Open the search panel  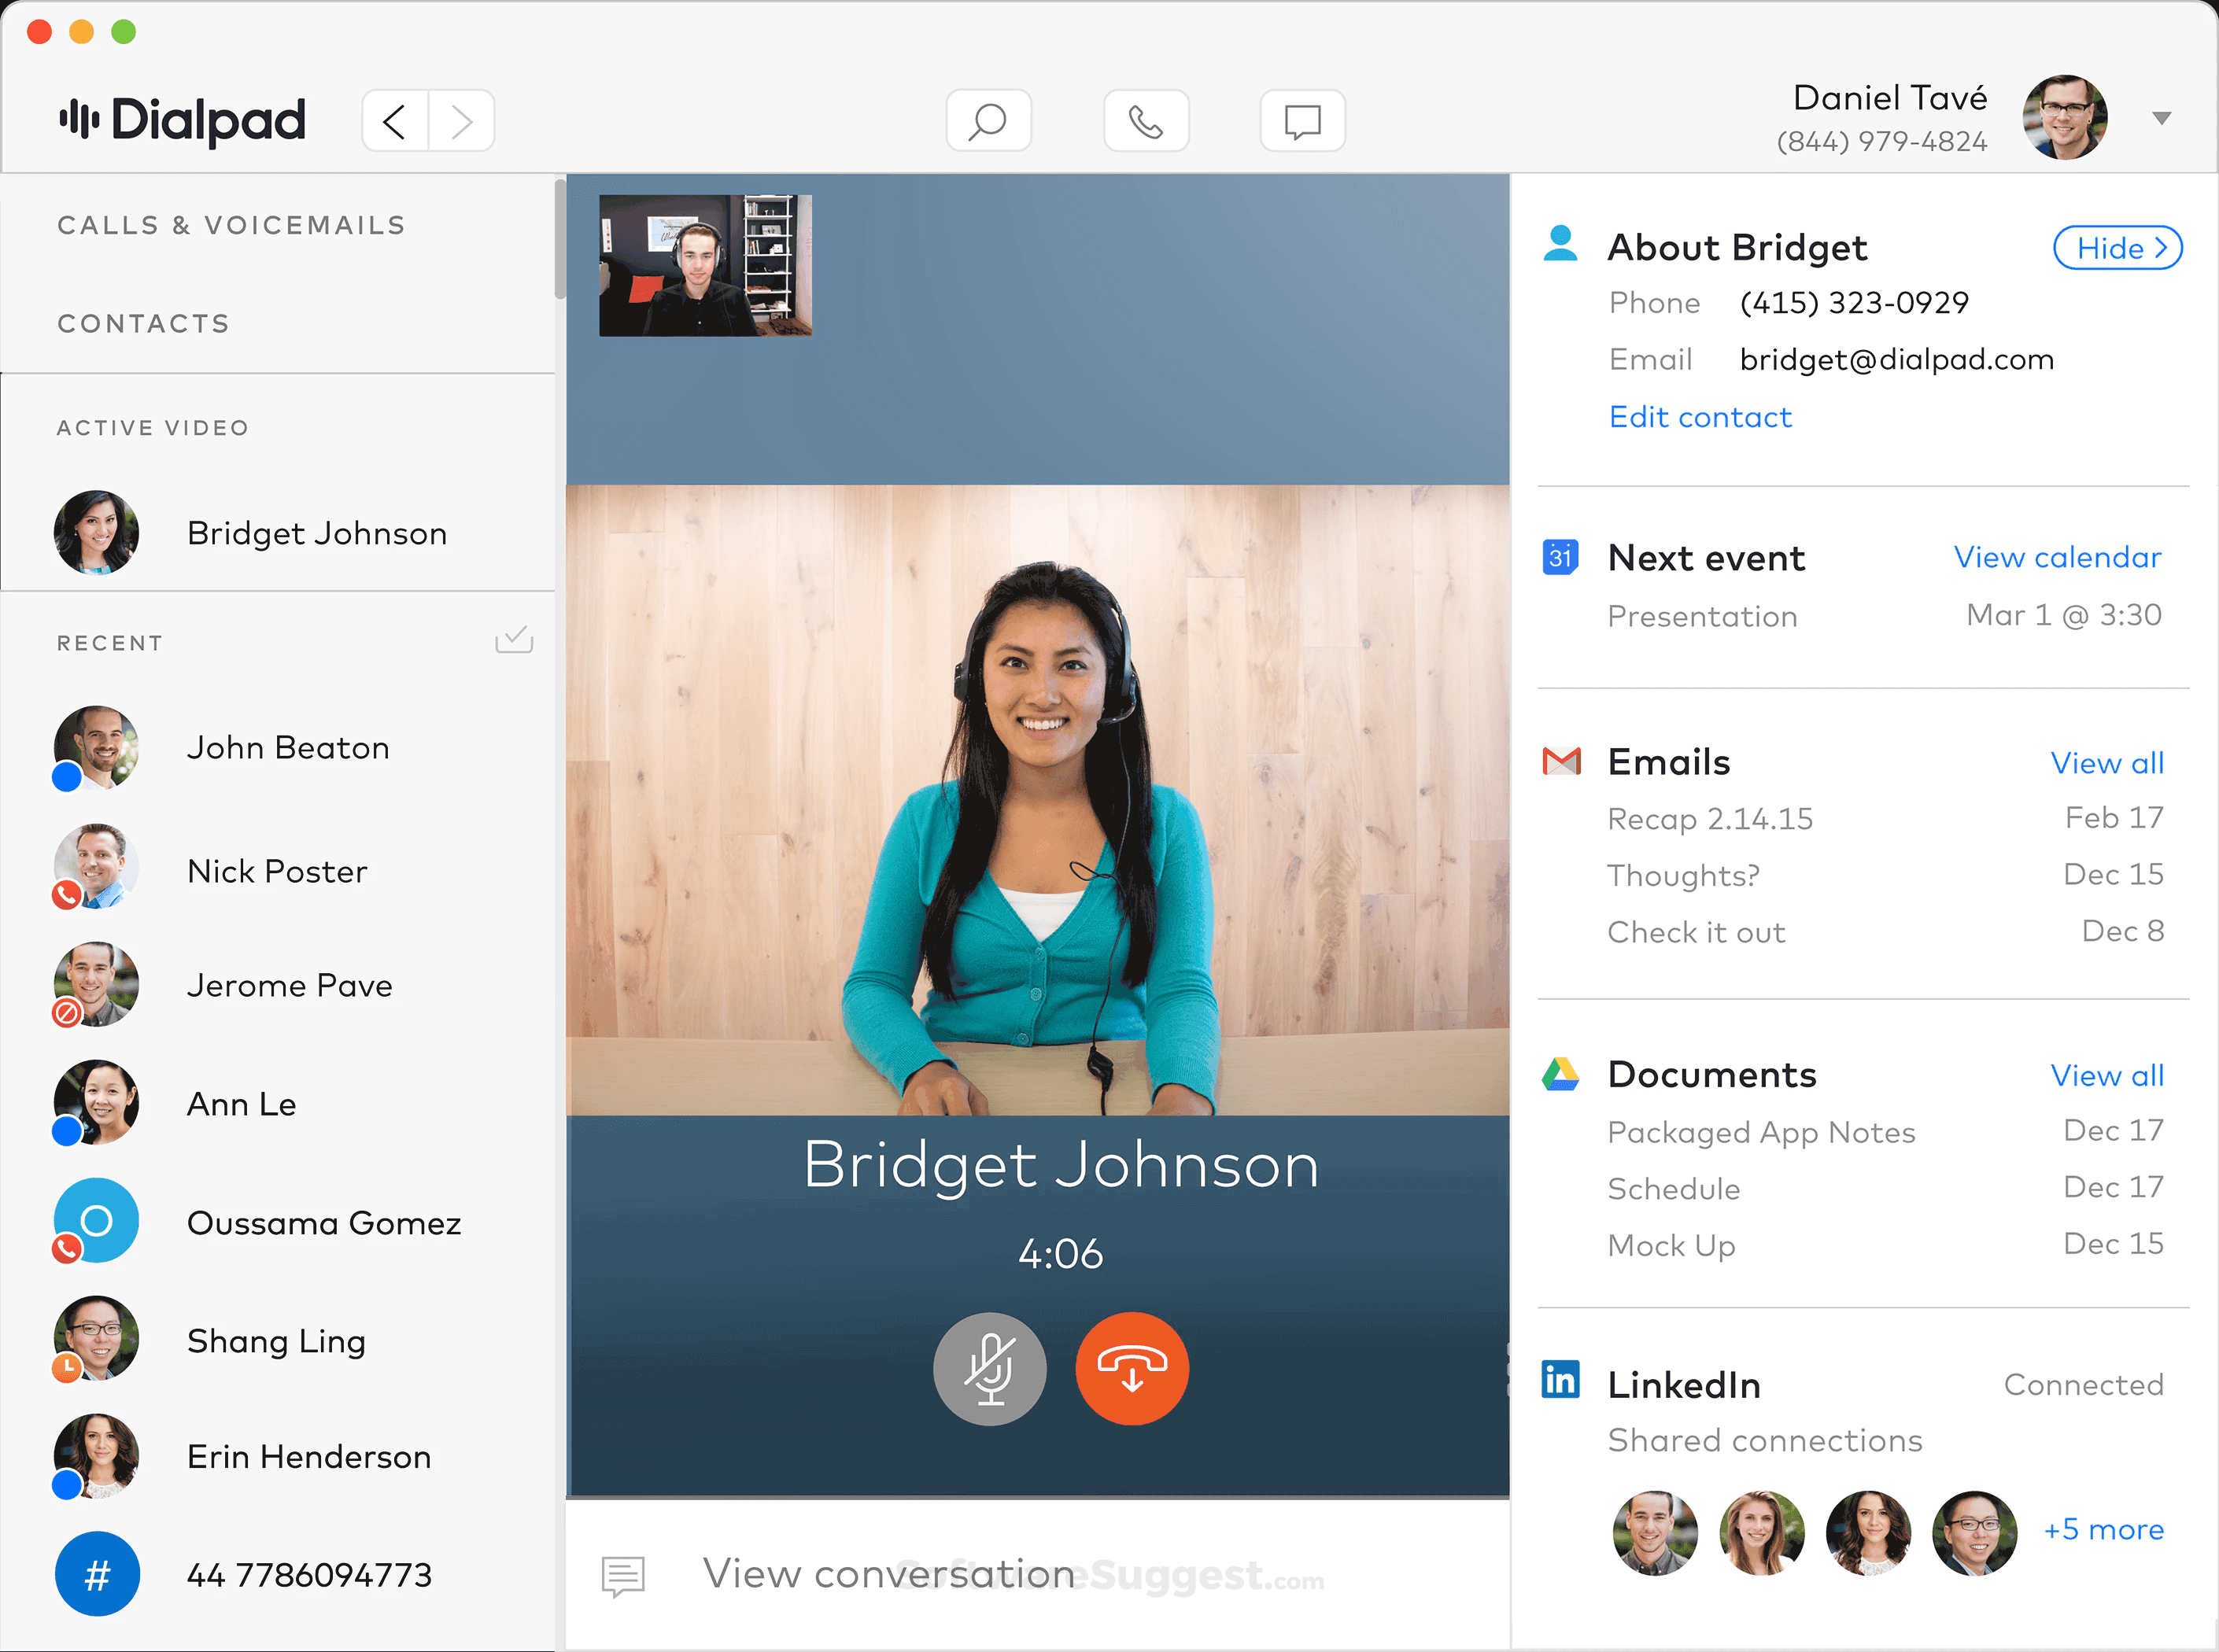pyautogui.click(x=988, y=120)
